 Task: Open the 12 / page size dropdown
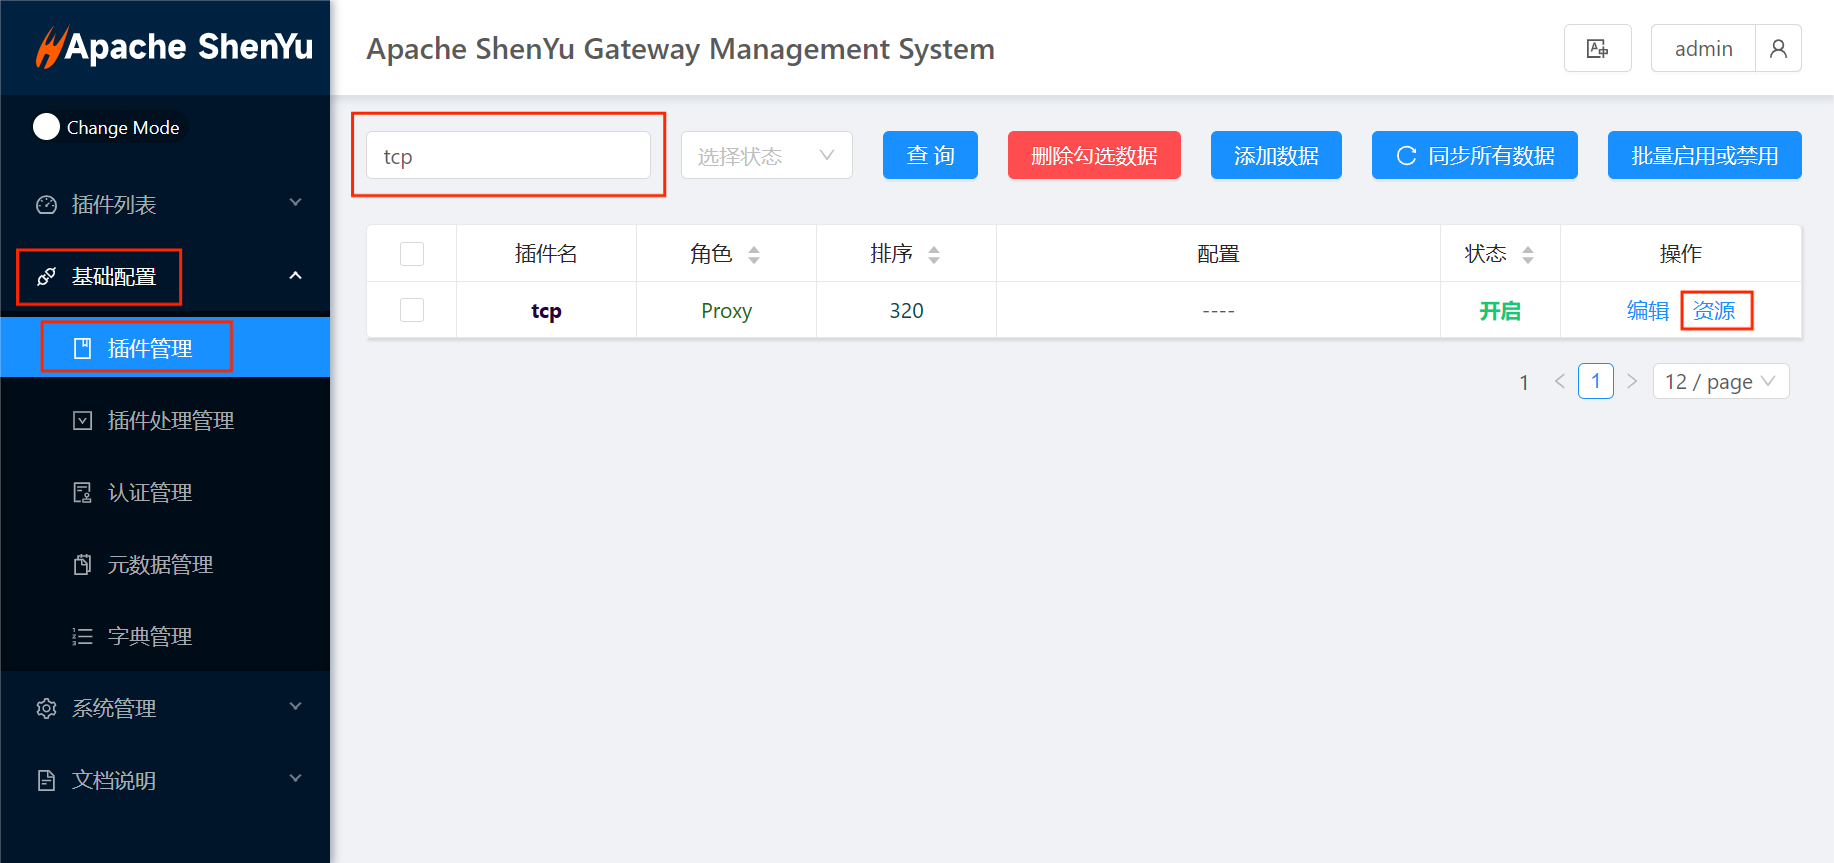tap(1720, 381)
